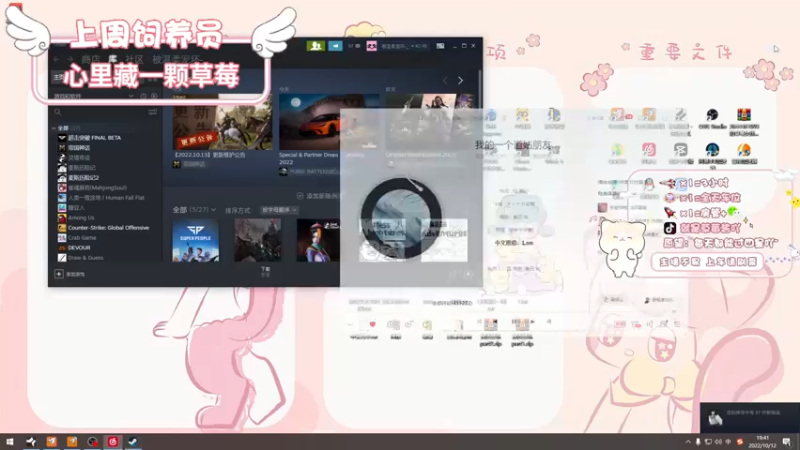Expand the Steam account name dropdown

[404, 46]
